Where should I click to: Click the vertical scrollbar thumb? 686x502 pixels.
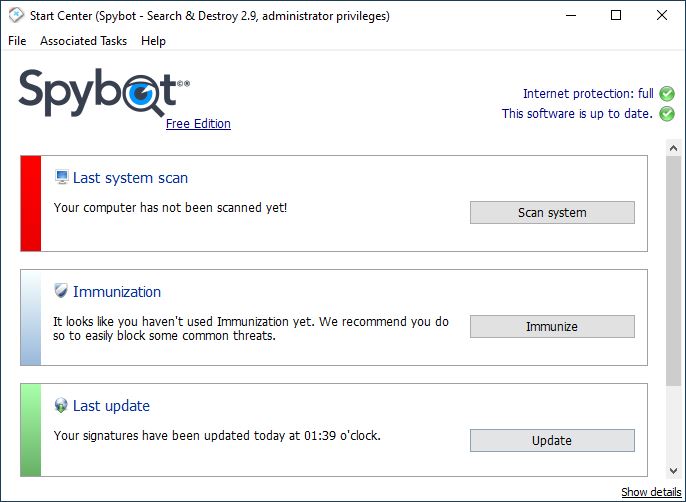(x=673, y=271)
